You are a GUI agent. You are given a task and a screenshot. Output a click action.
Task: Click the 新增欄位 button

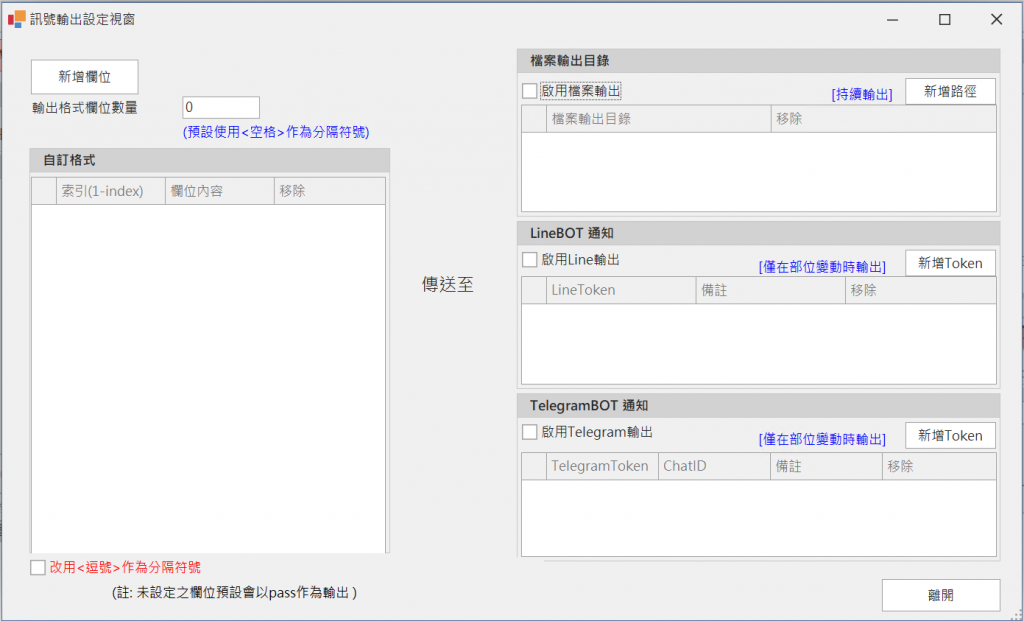point(84,77)
